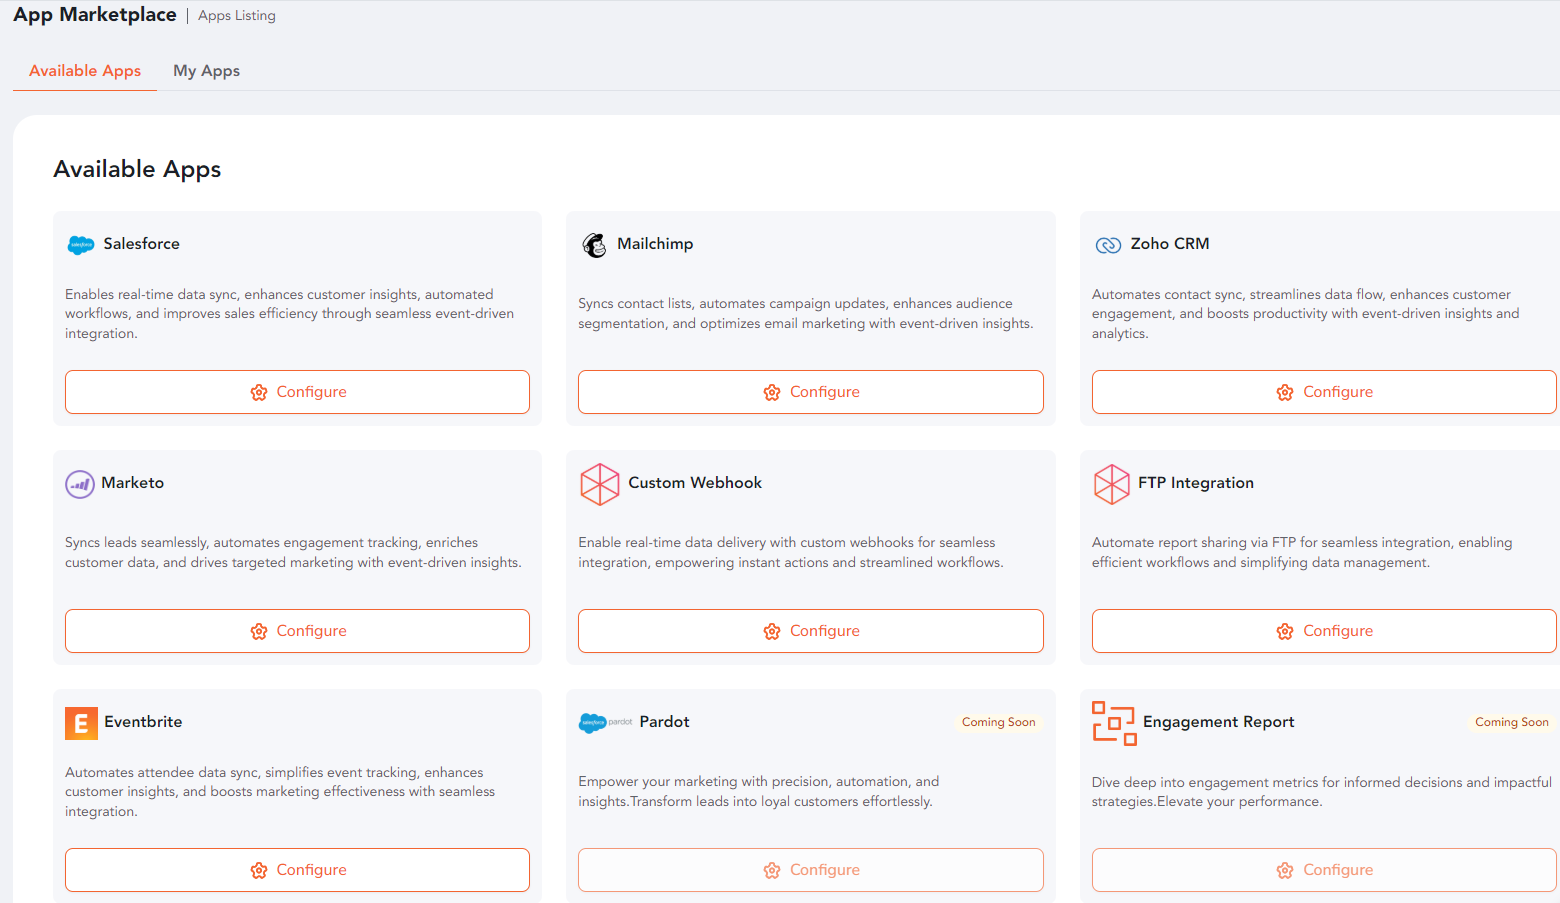
Task: Click the Marketo card title
Action: coord(132,483)
